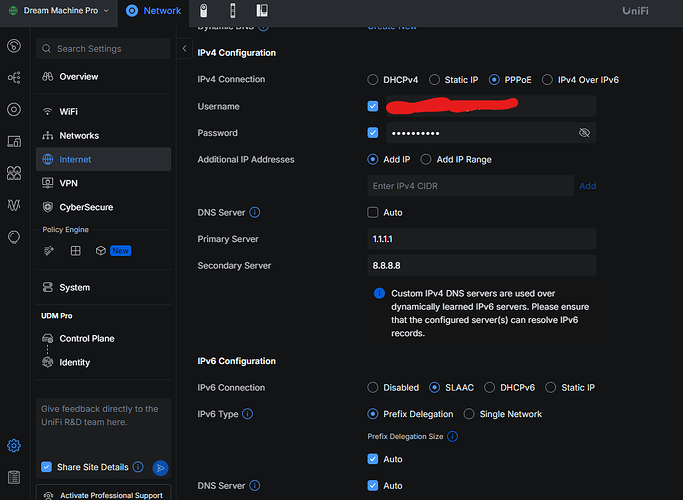Focus the Primary Server DNS field
Viewport: 683px width, 500px height.
(x=482, y=239)
